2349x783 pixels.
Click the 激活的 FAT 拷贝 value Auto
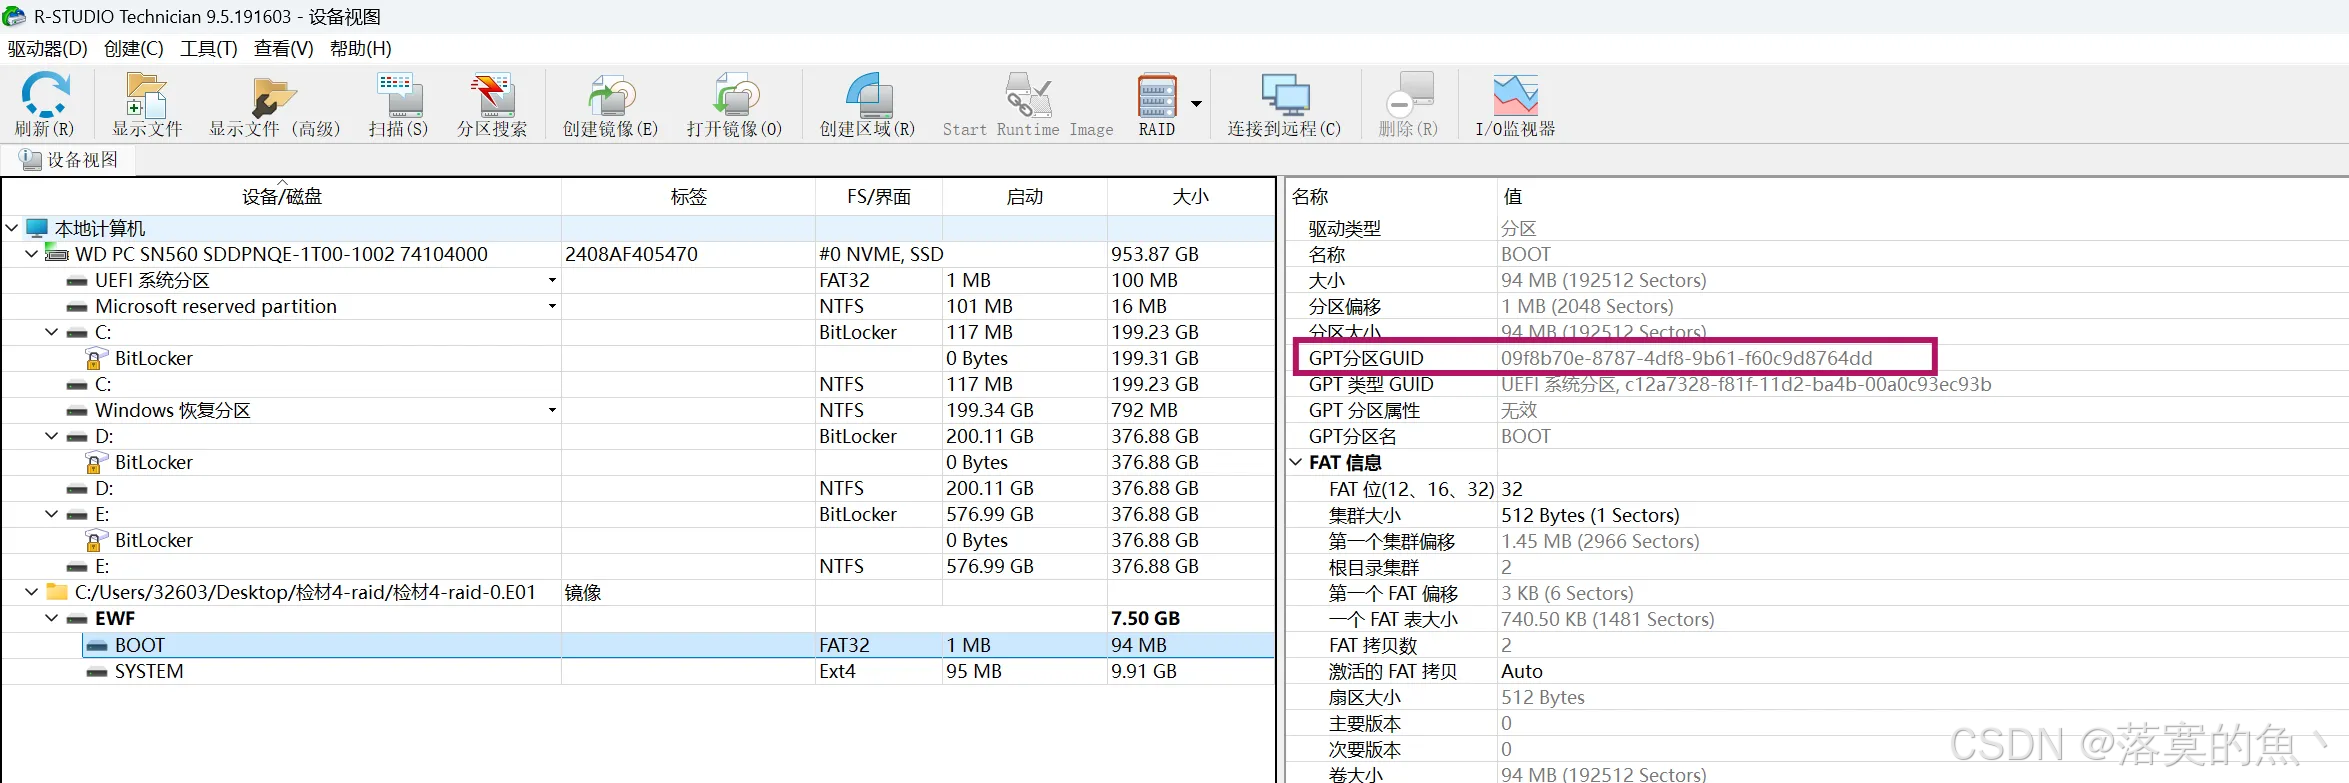[1522, 671]
